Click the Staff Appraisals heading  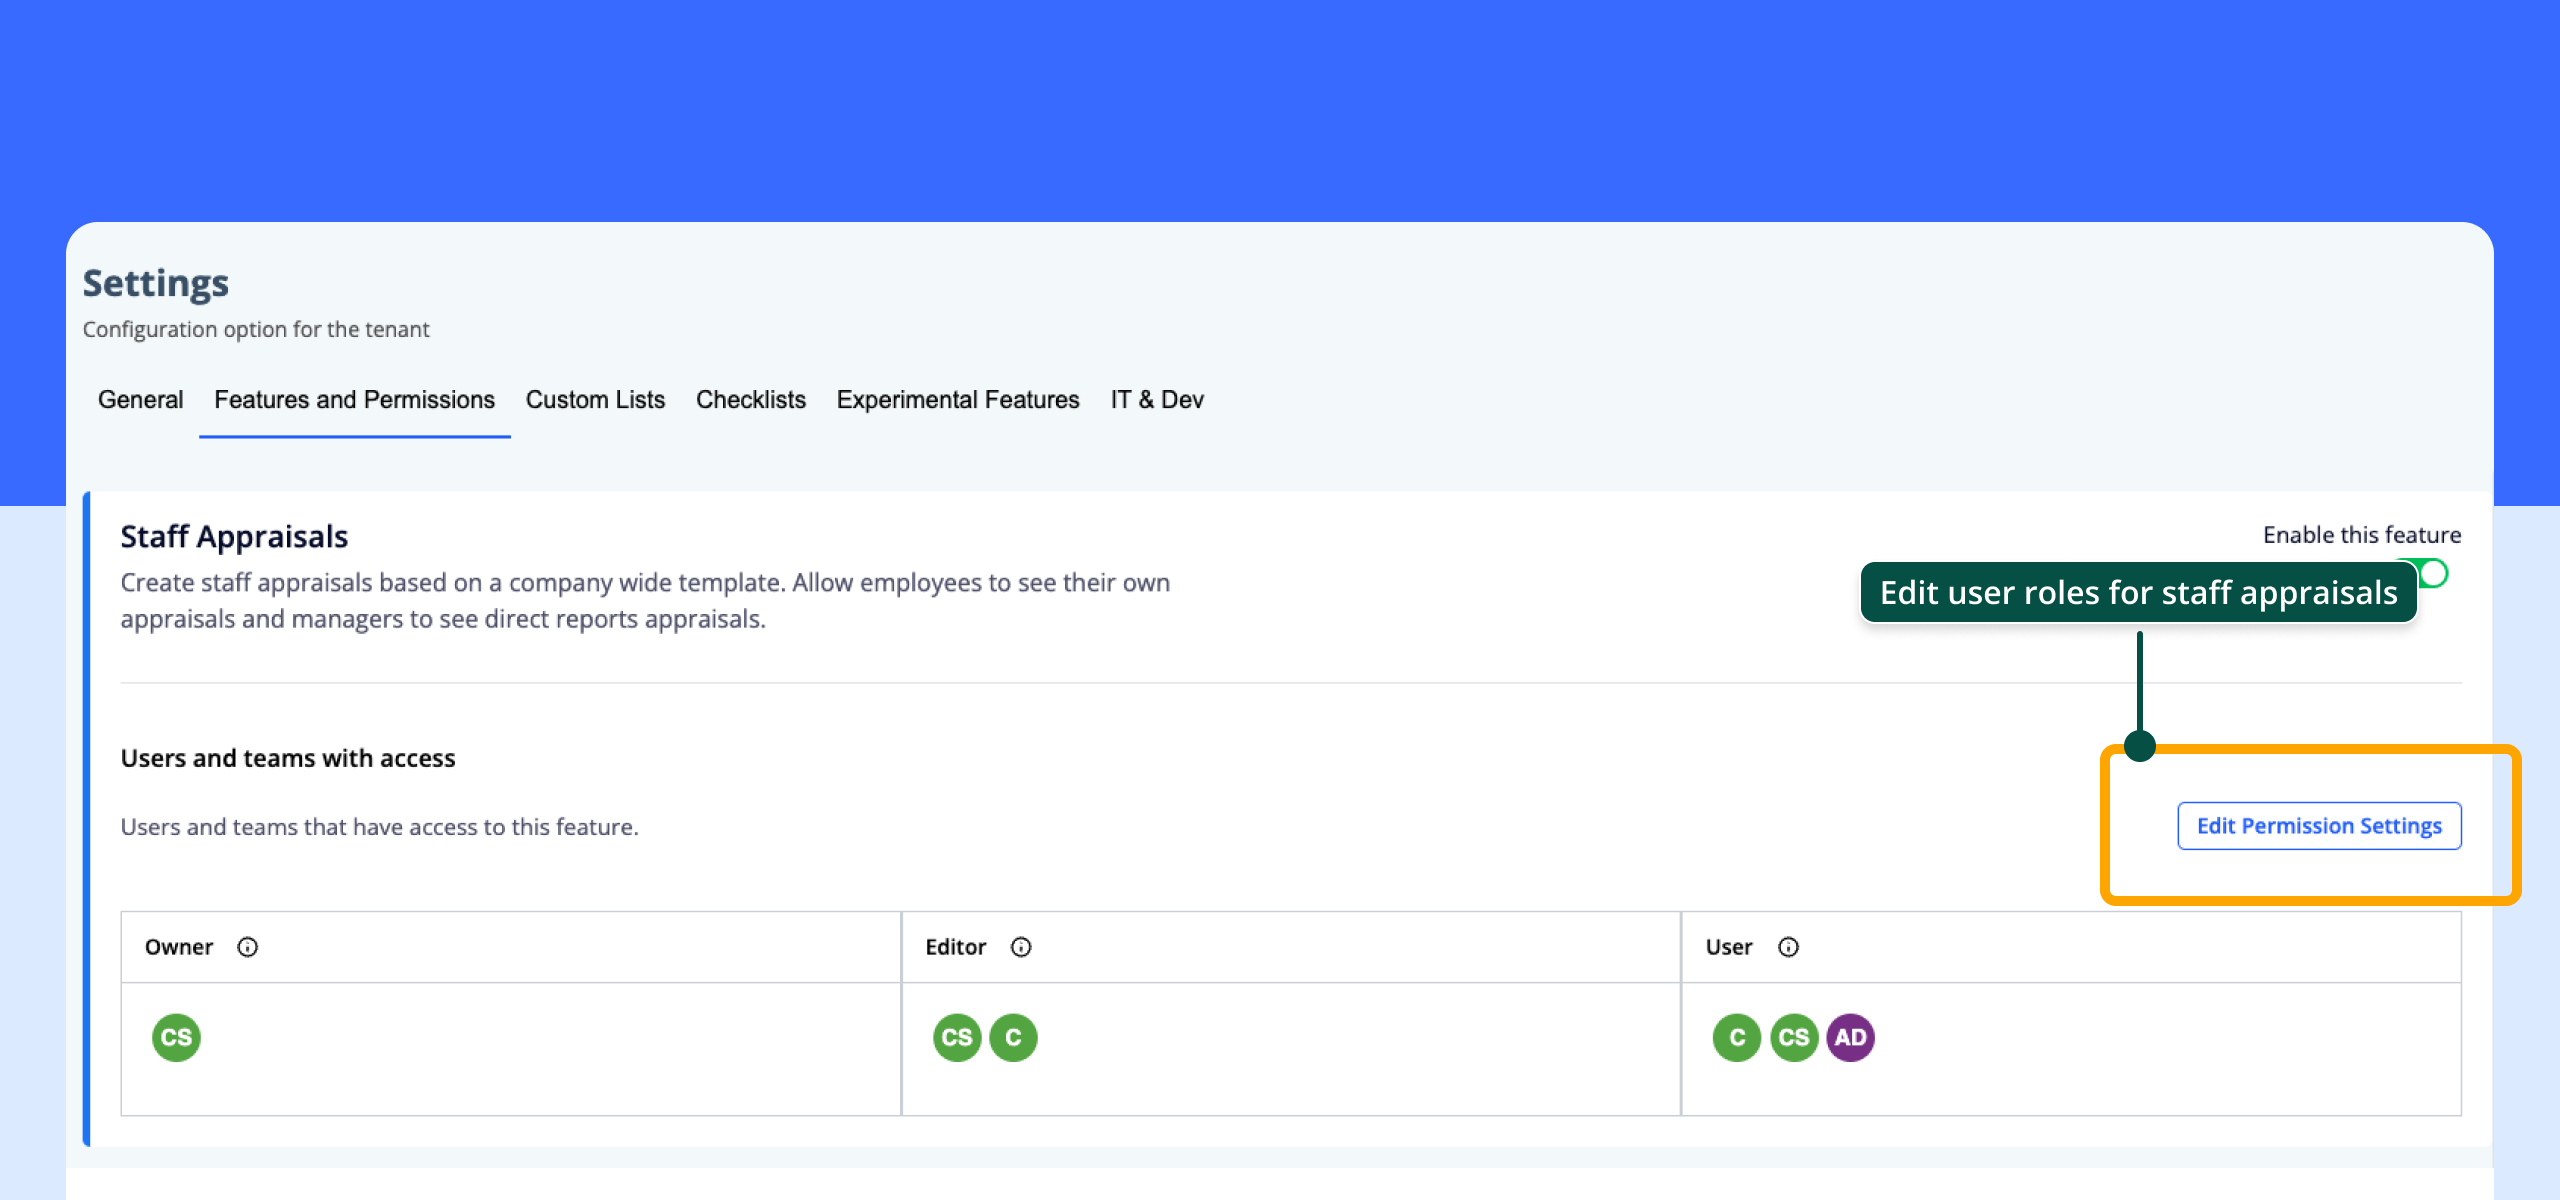coord(234,537)
